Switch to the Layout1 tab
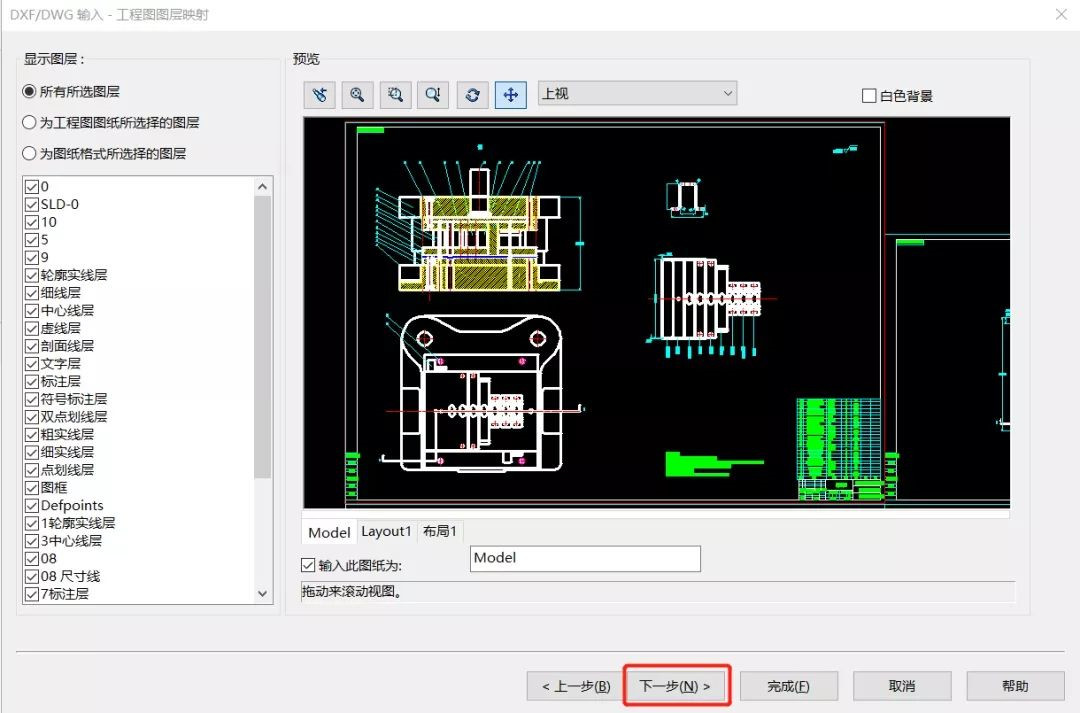Image resolution: width=1080 pixels, height=713 pixels. [x=386, y=531]
